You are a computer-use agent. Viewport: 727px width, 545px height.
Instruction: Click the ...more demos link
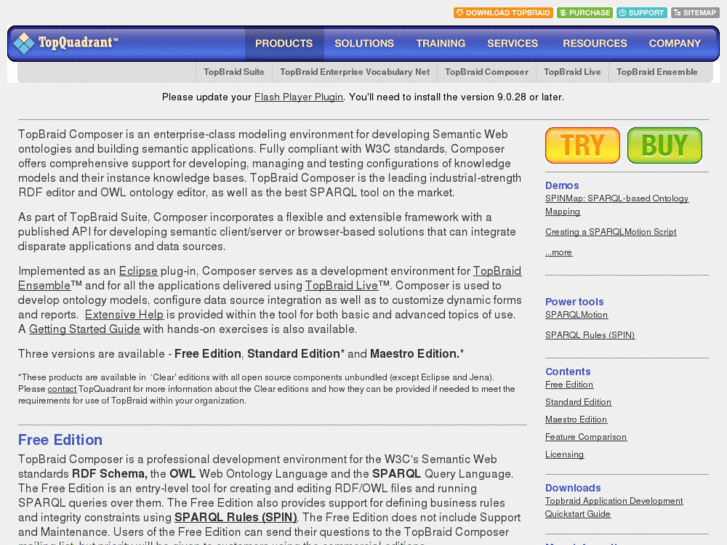[559, 253]
